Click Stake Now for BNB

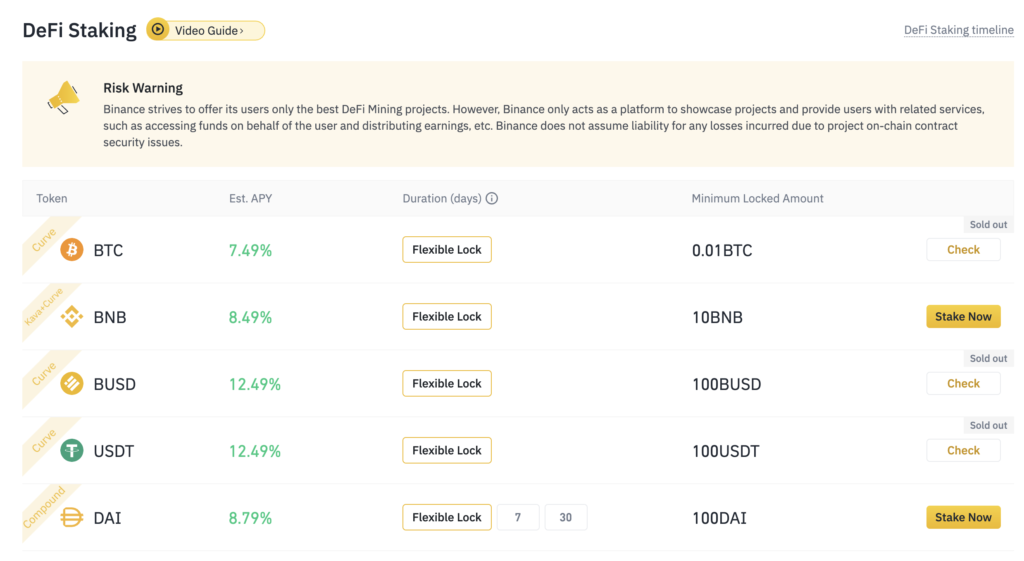963,317
